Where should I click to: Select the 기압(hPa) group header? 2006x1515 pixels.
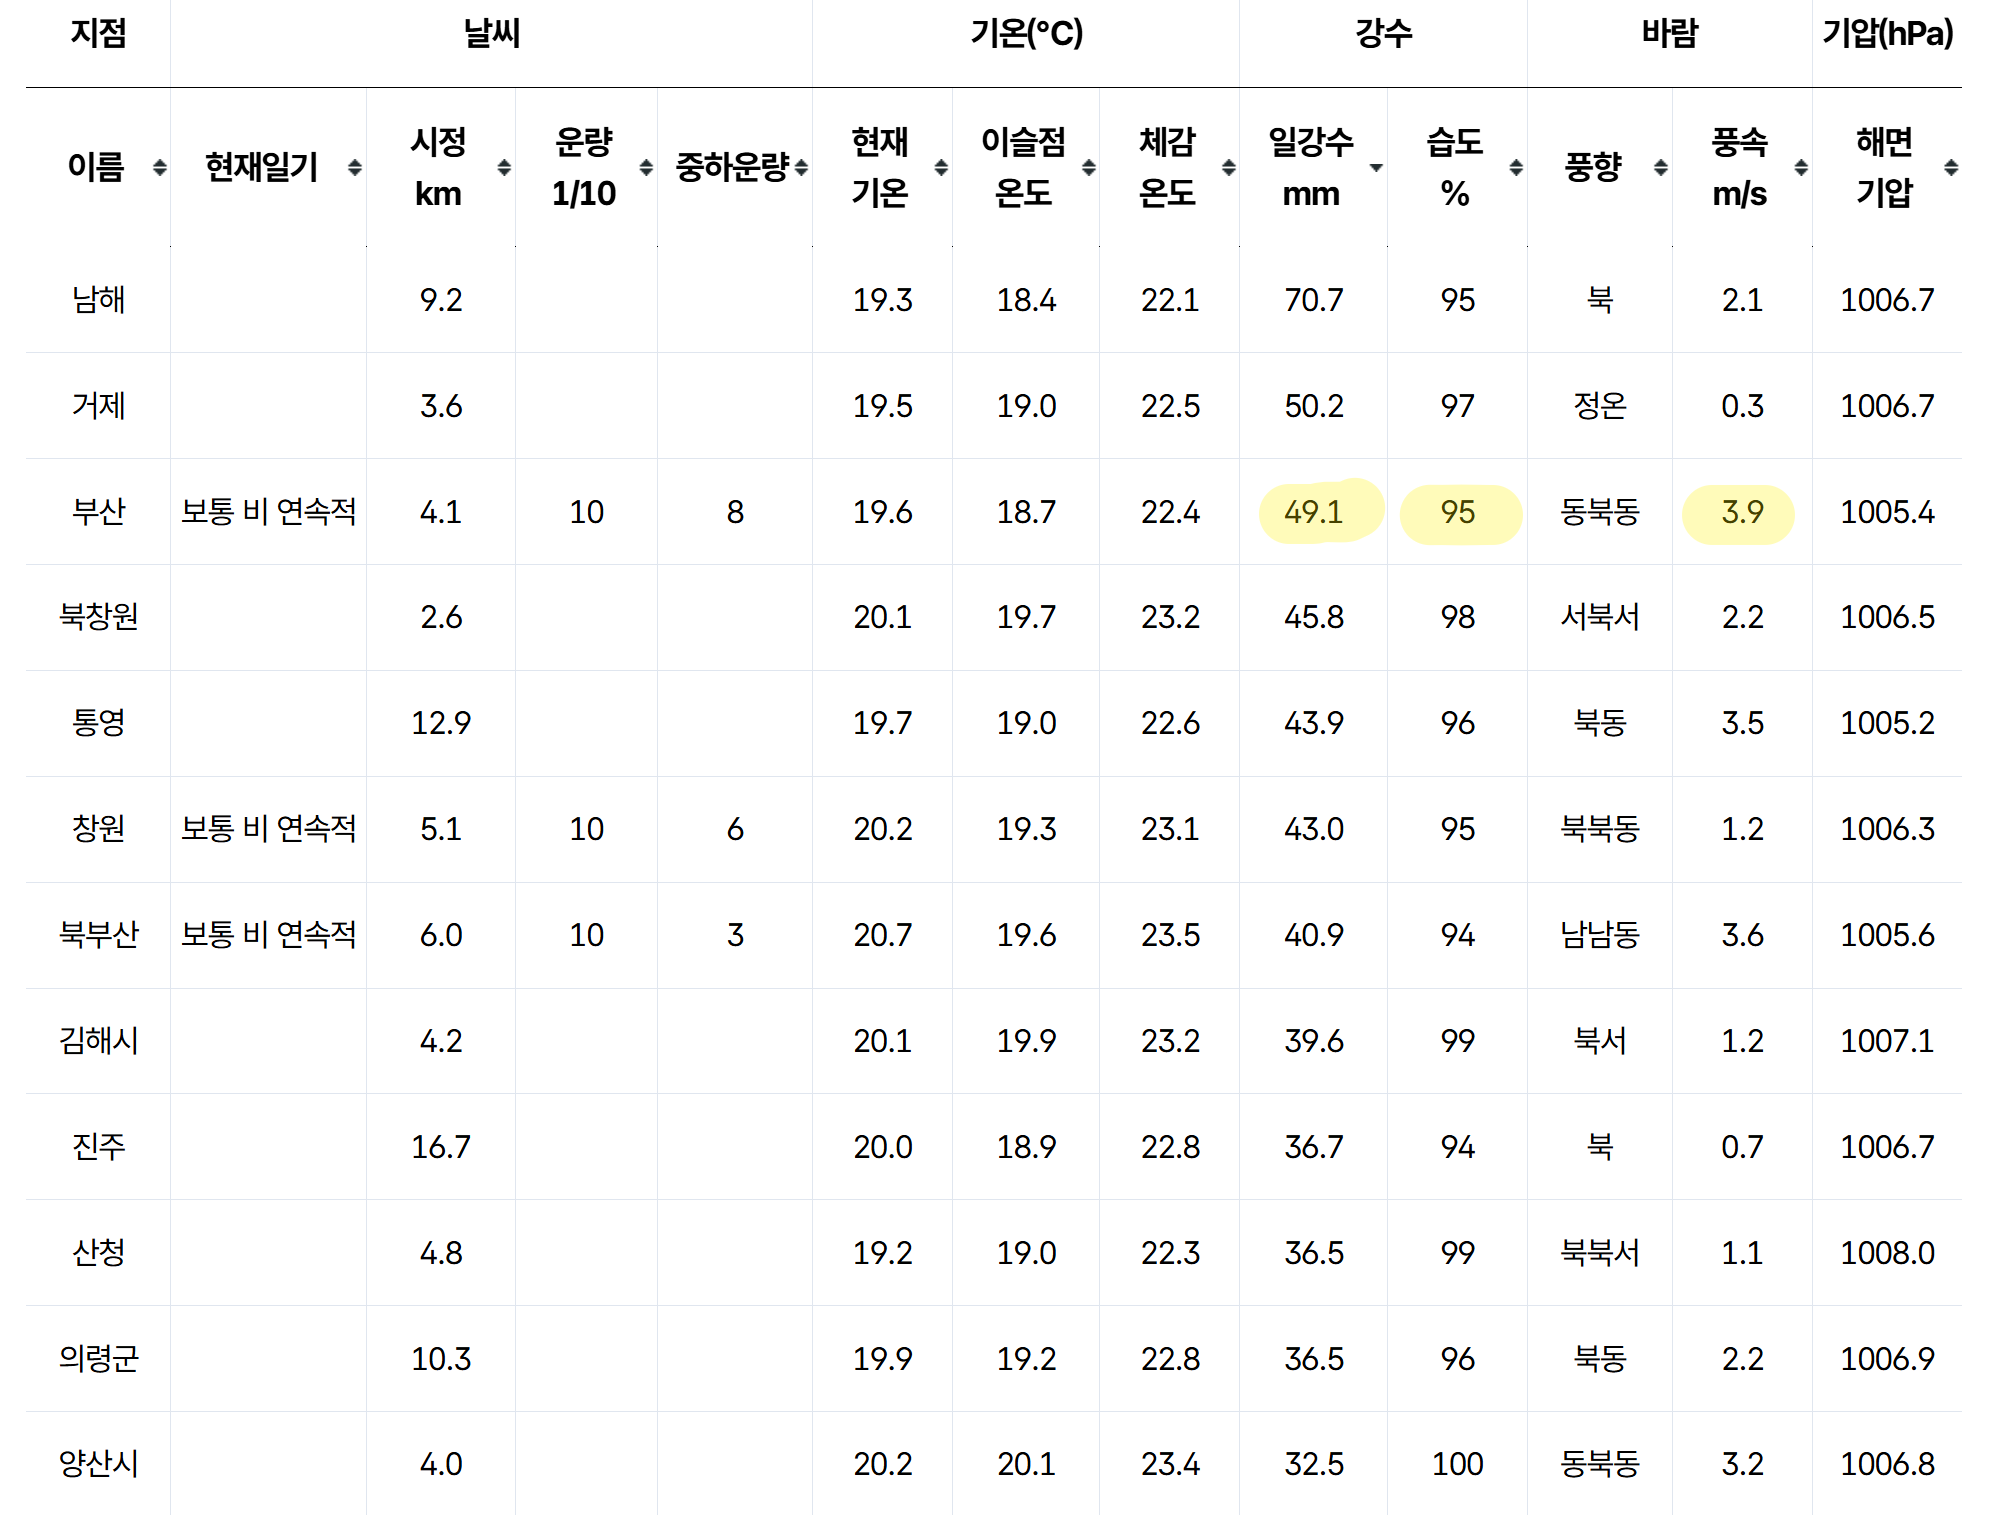point(1888,34)
